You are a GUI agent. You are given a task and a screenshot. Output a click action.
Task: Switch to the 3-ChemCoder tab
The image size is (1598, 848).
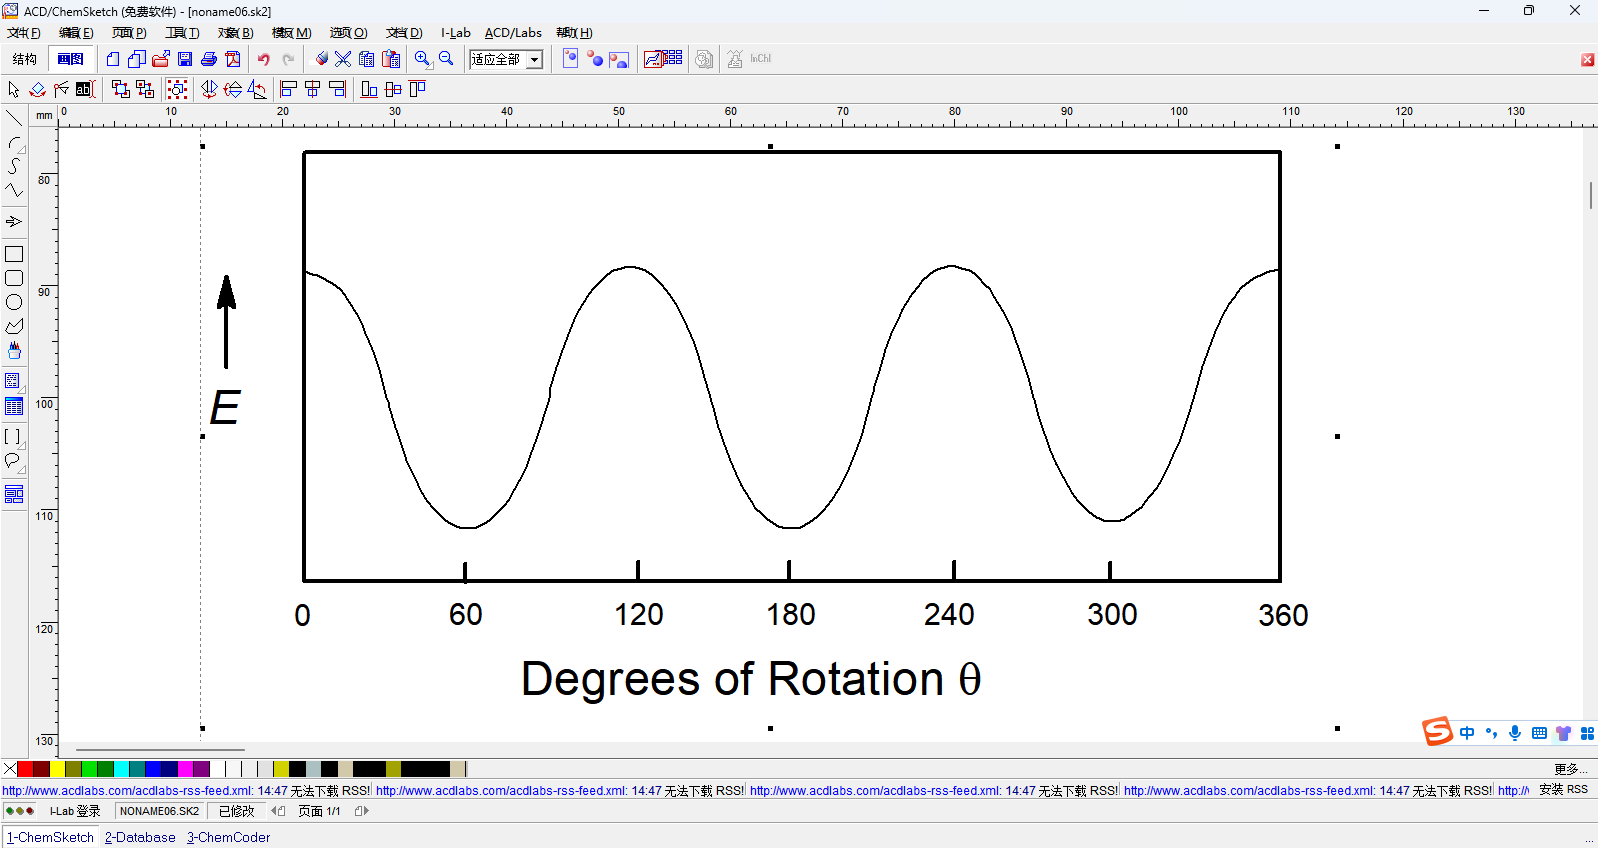(228, 837)
